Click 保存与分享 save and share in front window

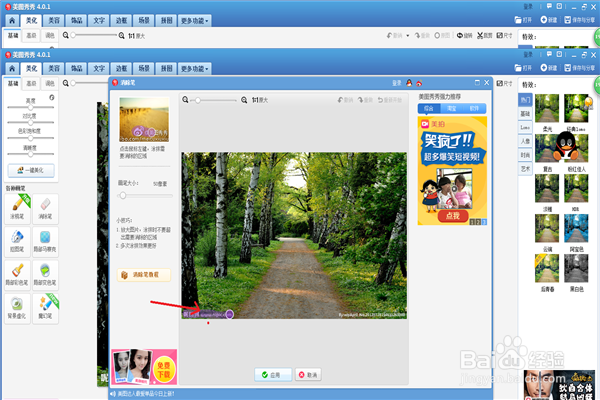579,68
